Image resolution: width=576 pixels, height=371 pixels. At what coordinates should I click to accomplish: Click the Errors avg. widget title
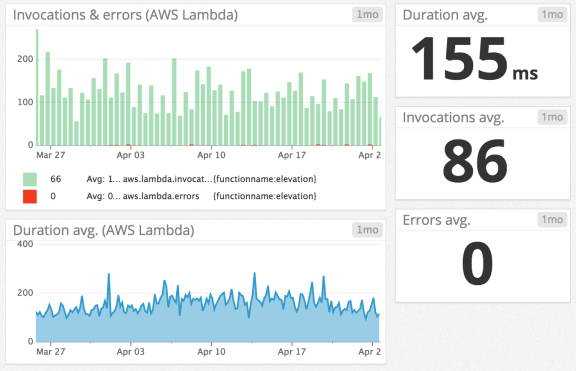point(436,220)
